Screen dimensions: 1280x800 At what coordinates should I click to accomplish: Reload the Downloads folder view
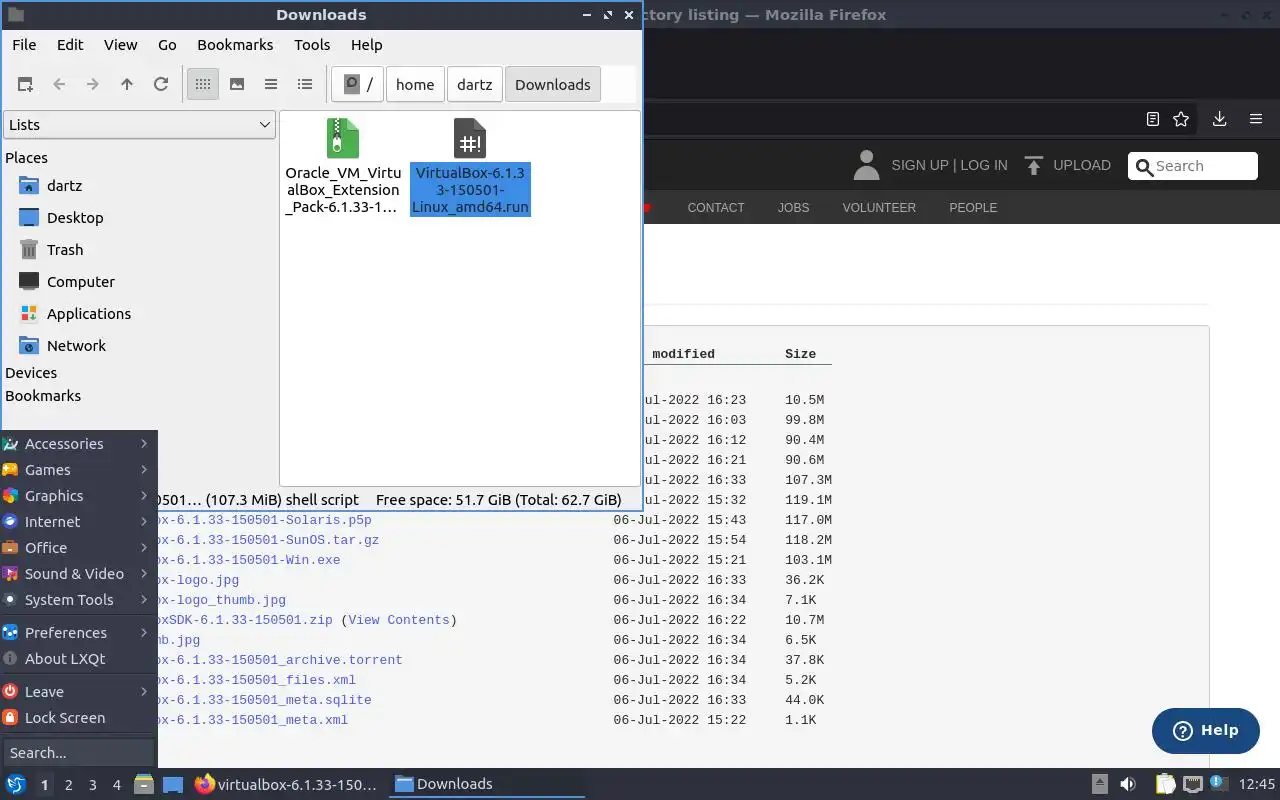(x=161, y=85)
